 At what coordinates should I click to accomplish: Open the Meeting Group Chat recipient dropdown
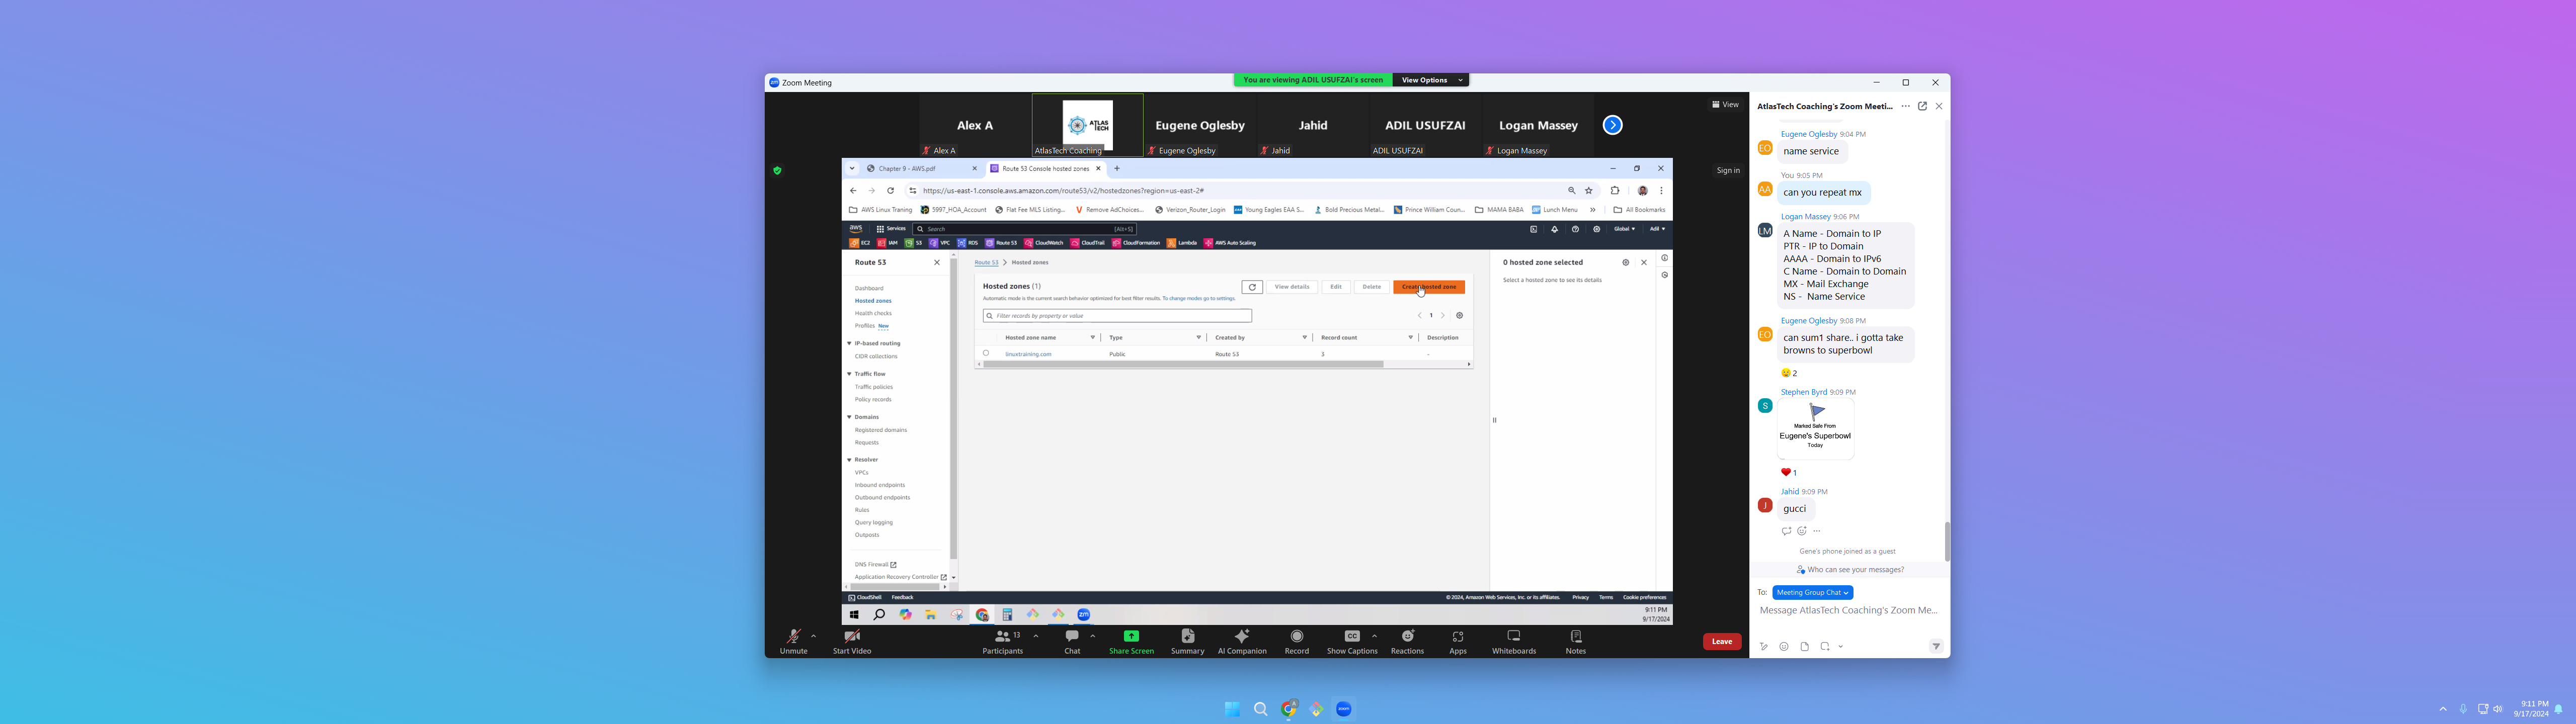coord(1812,592)
